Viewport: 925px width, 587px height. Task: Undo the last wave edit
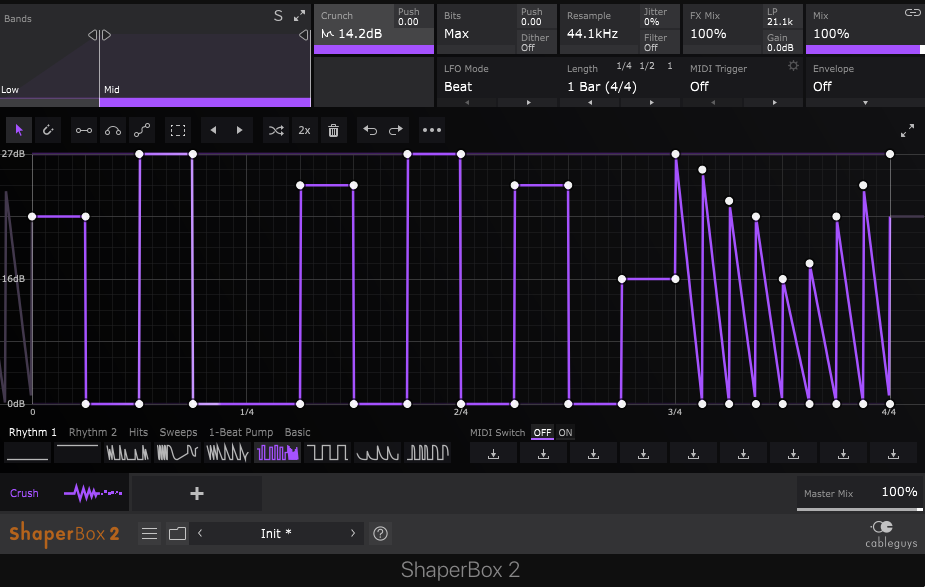[370, 130]
